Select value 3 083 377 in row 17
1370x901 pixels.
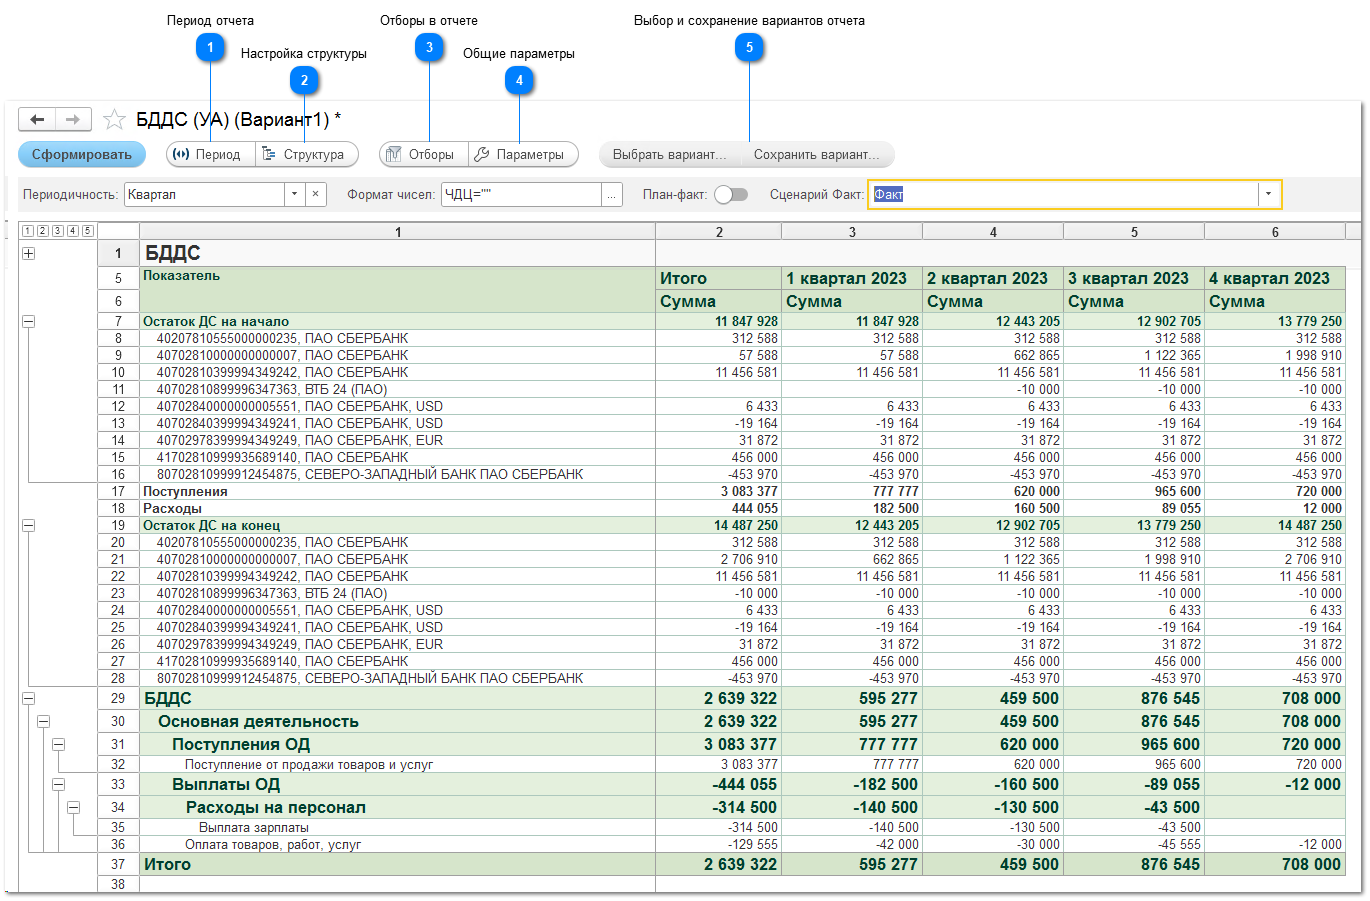point(719,491)
